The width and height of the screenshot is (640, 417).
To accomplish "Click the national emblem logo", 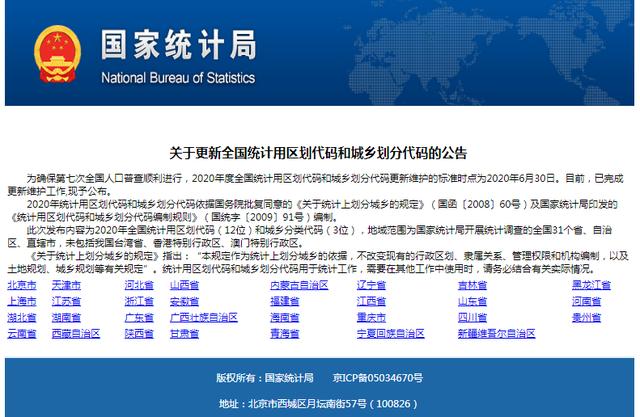I will (x=57, y=54).
